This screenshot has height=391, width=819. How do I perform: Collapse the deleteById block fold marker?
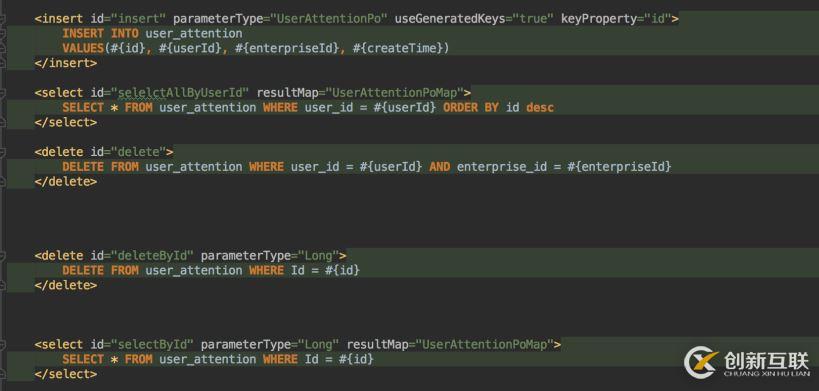click(3, 256)
